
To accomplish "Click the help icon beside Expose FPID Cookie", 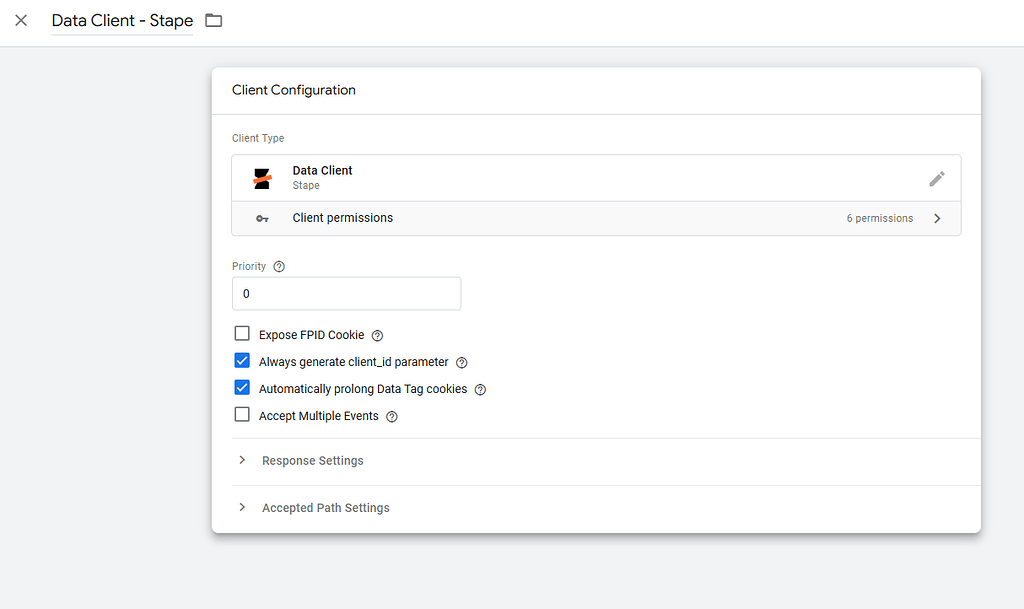I will [x=376, y=335].
